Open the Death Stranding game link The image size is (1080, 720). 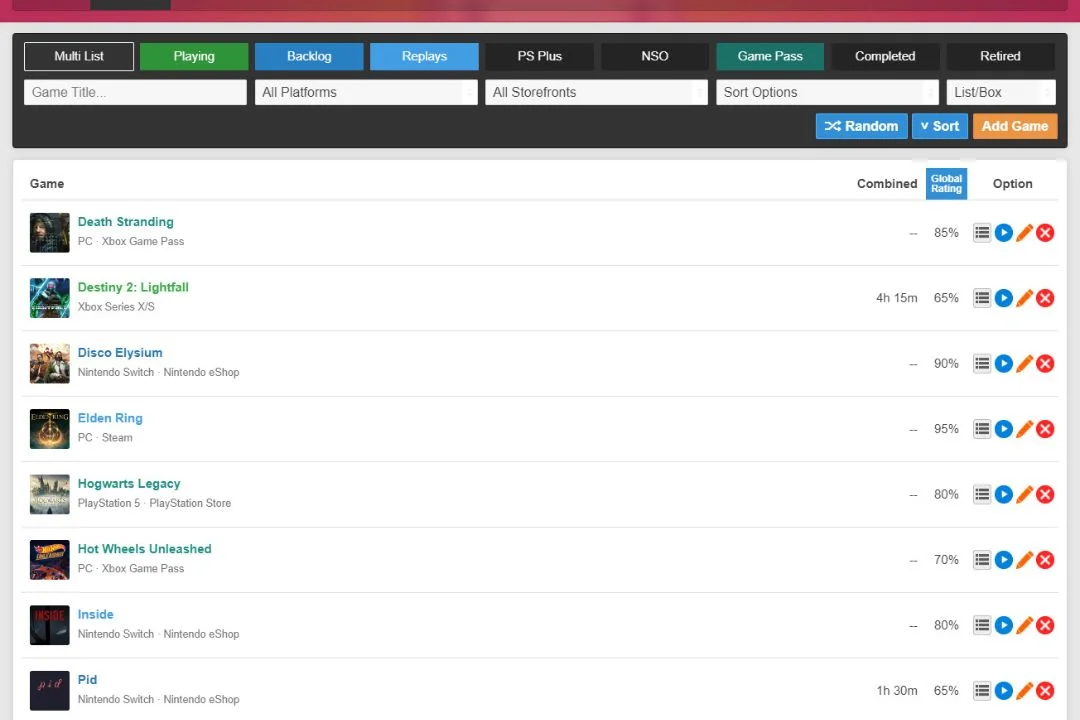pyautogui.click(x=125, y=222)
